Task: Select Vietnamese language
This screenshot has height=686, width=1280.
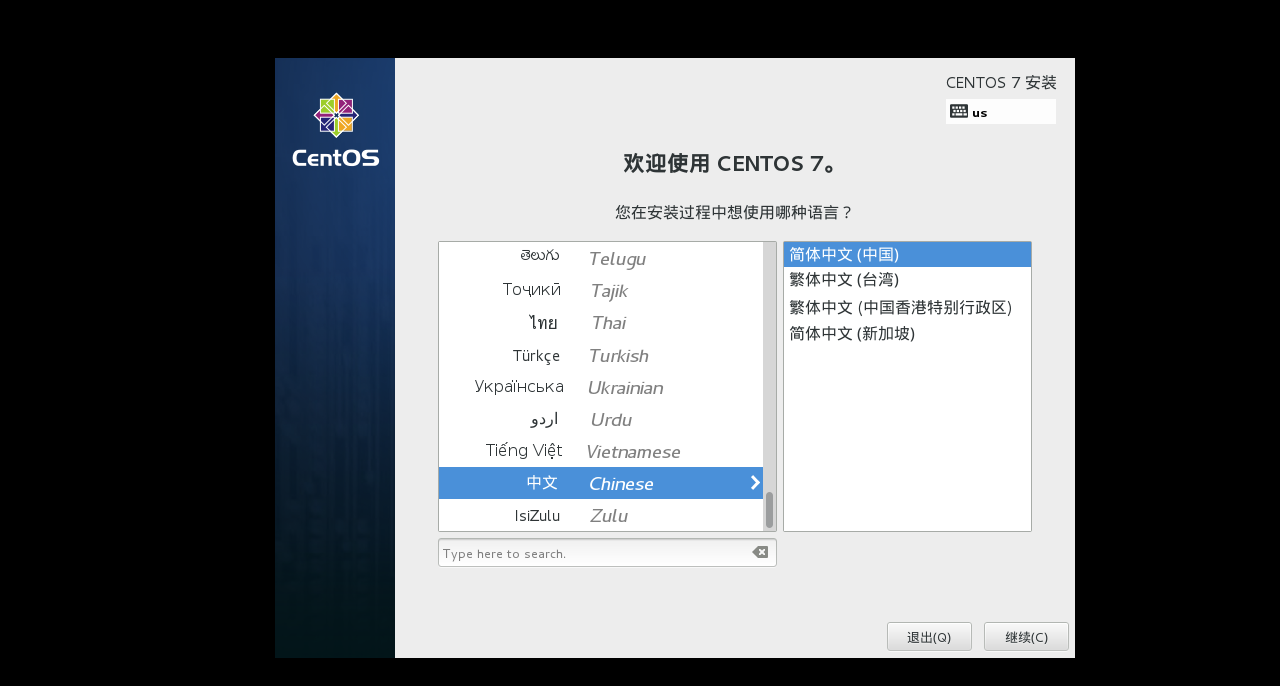Action: pyautogui.click(x=601, y=451)
